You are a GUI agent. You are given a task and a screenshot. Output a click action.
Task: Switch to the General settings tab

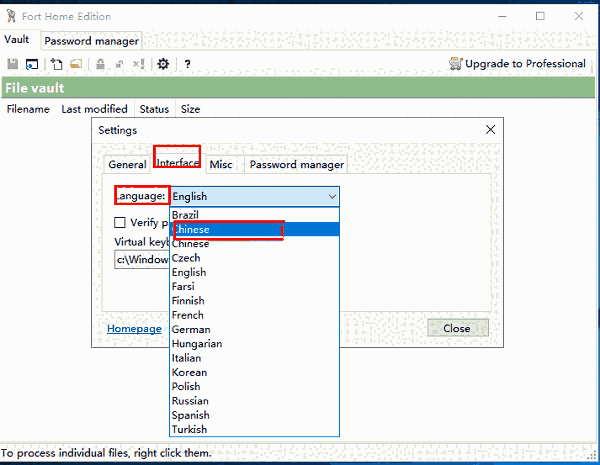point(127,165)
